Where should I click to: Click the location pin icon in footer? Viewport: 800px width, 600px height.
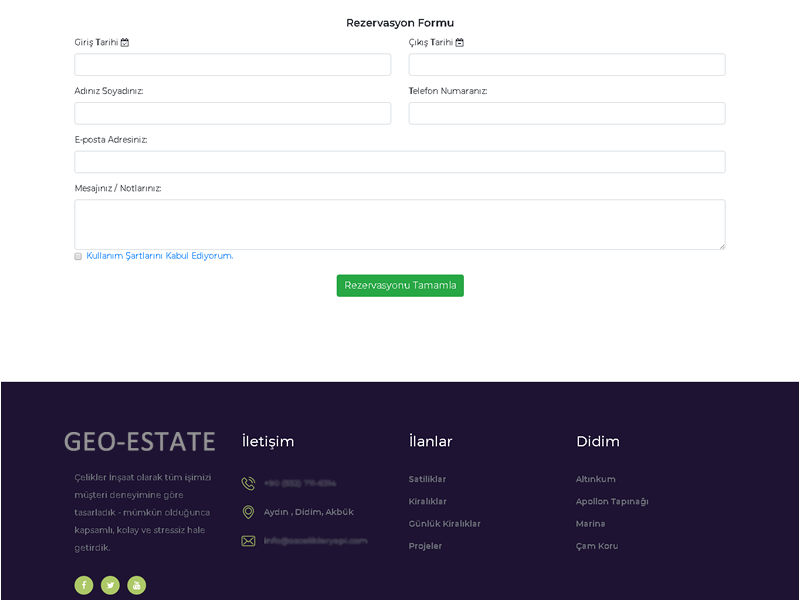[248, 512]
